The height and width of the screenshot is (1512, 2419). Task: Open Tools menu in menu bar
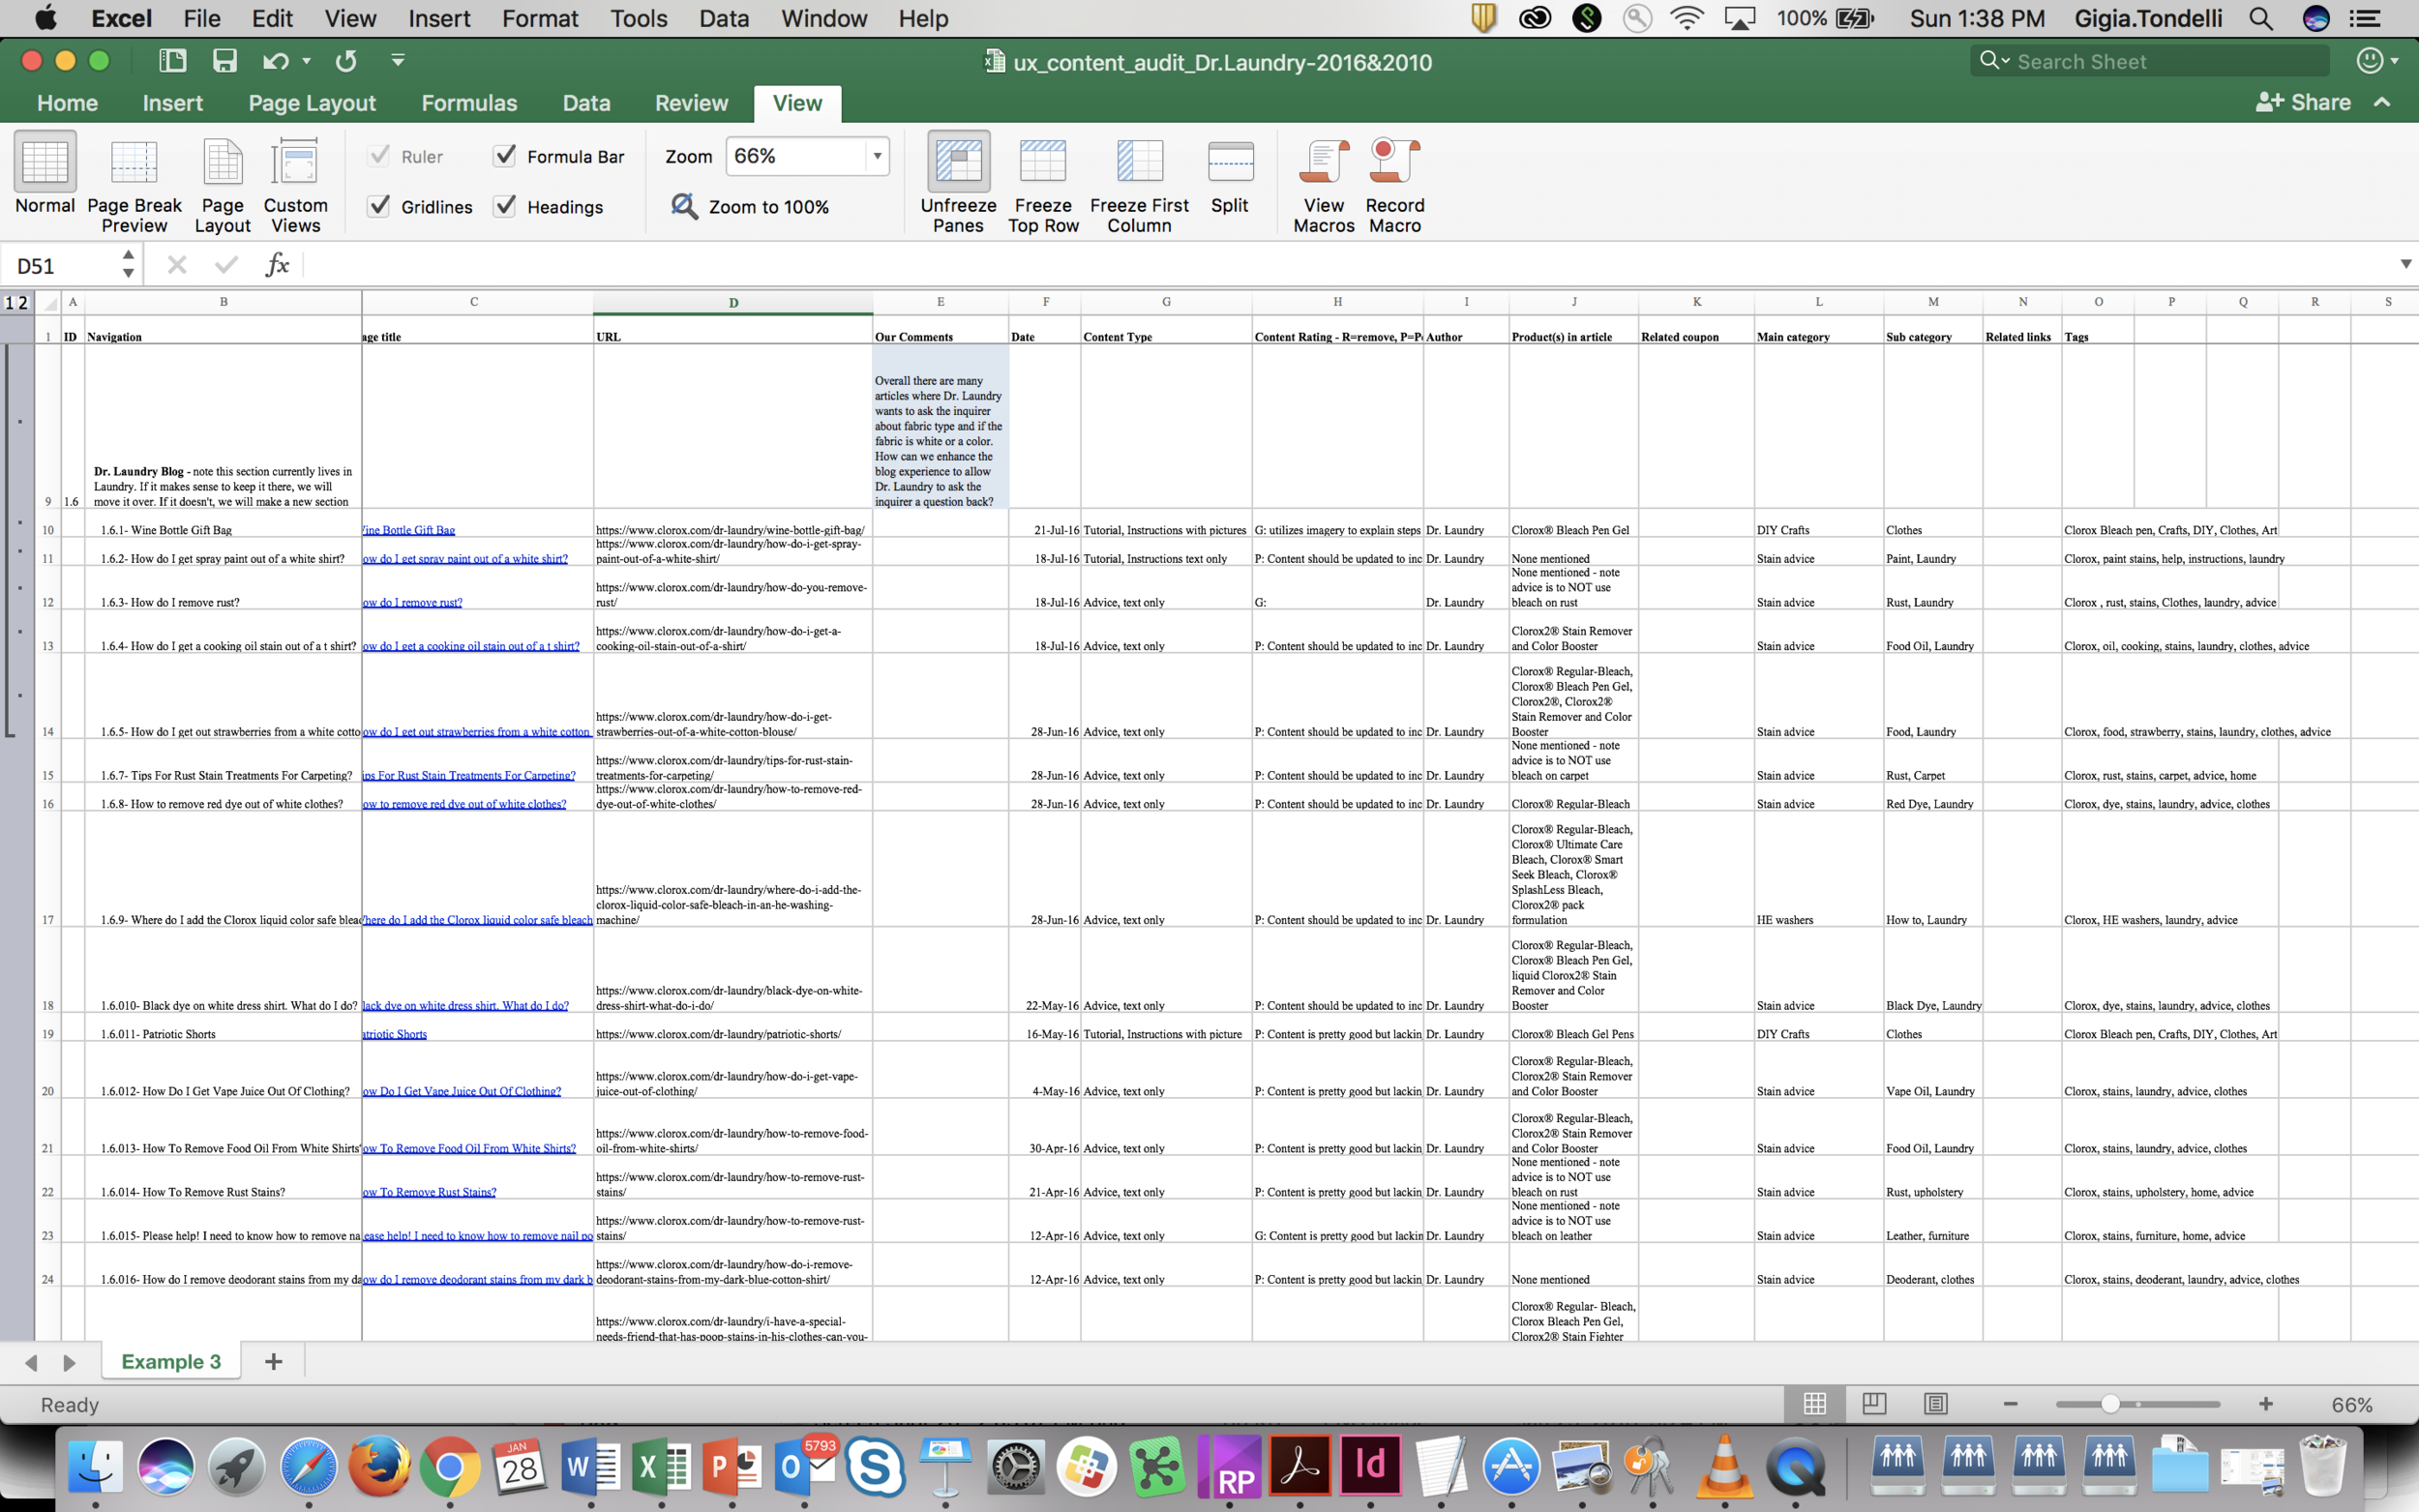coord(638,18)
